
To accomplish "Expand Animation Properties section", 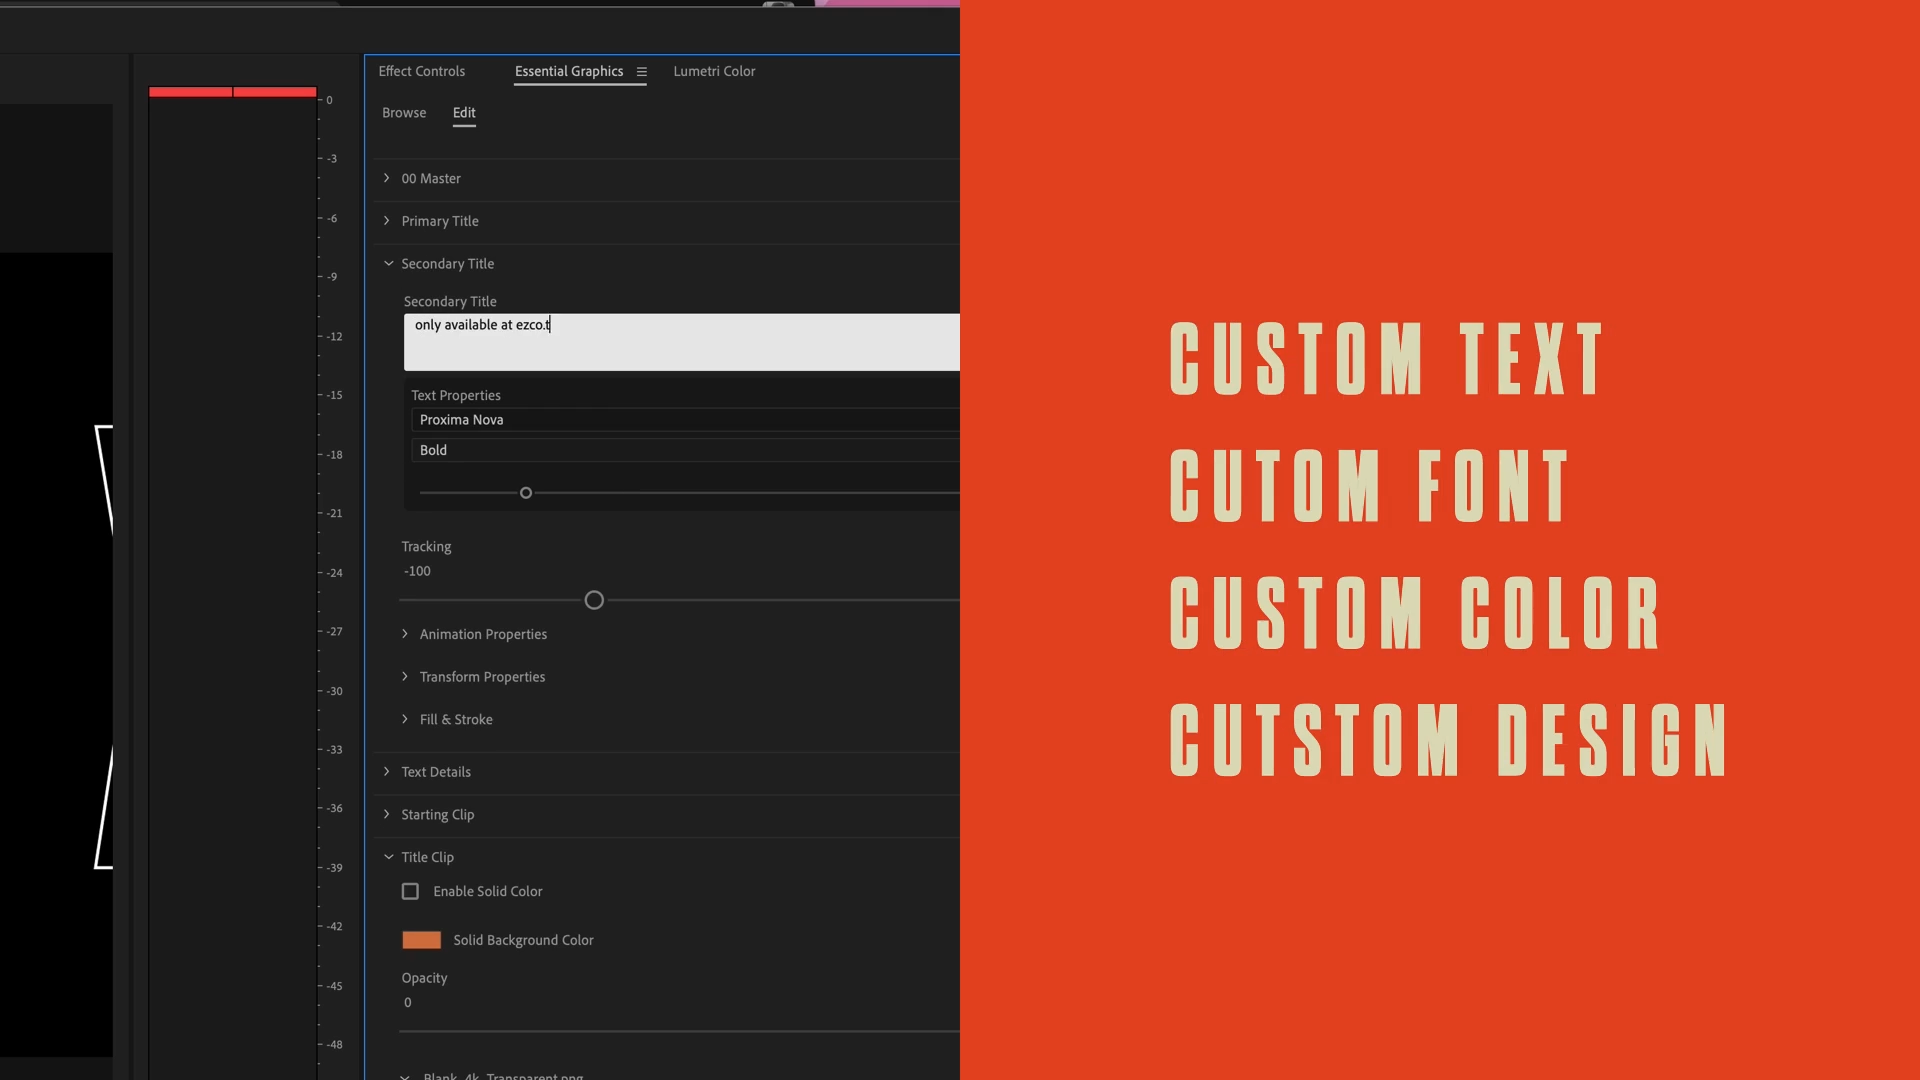I will (x=405, y=634).
